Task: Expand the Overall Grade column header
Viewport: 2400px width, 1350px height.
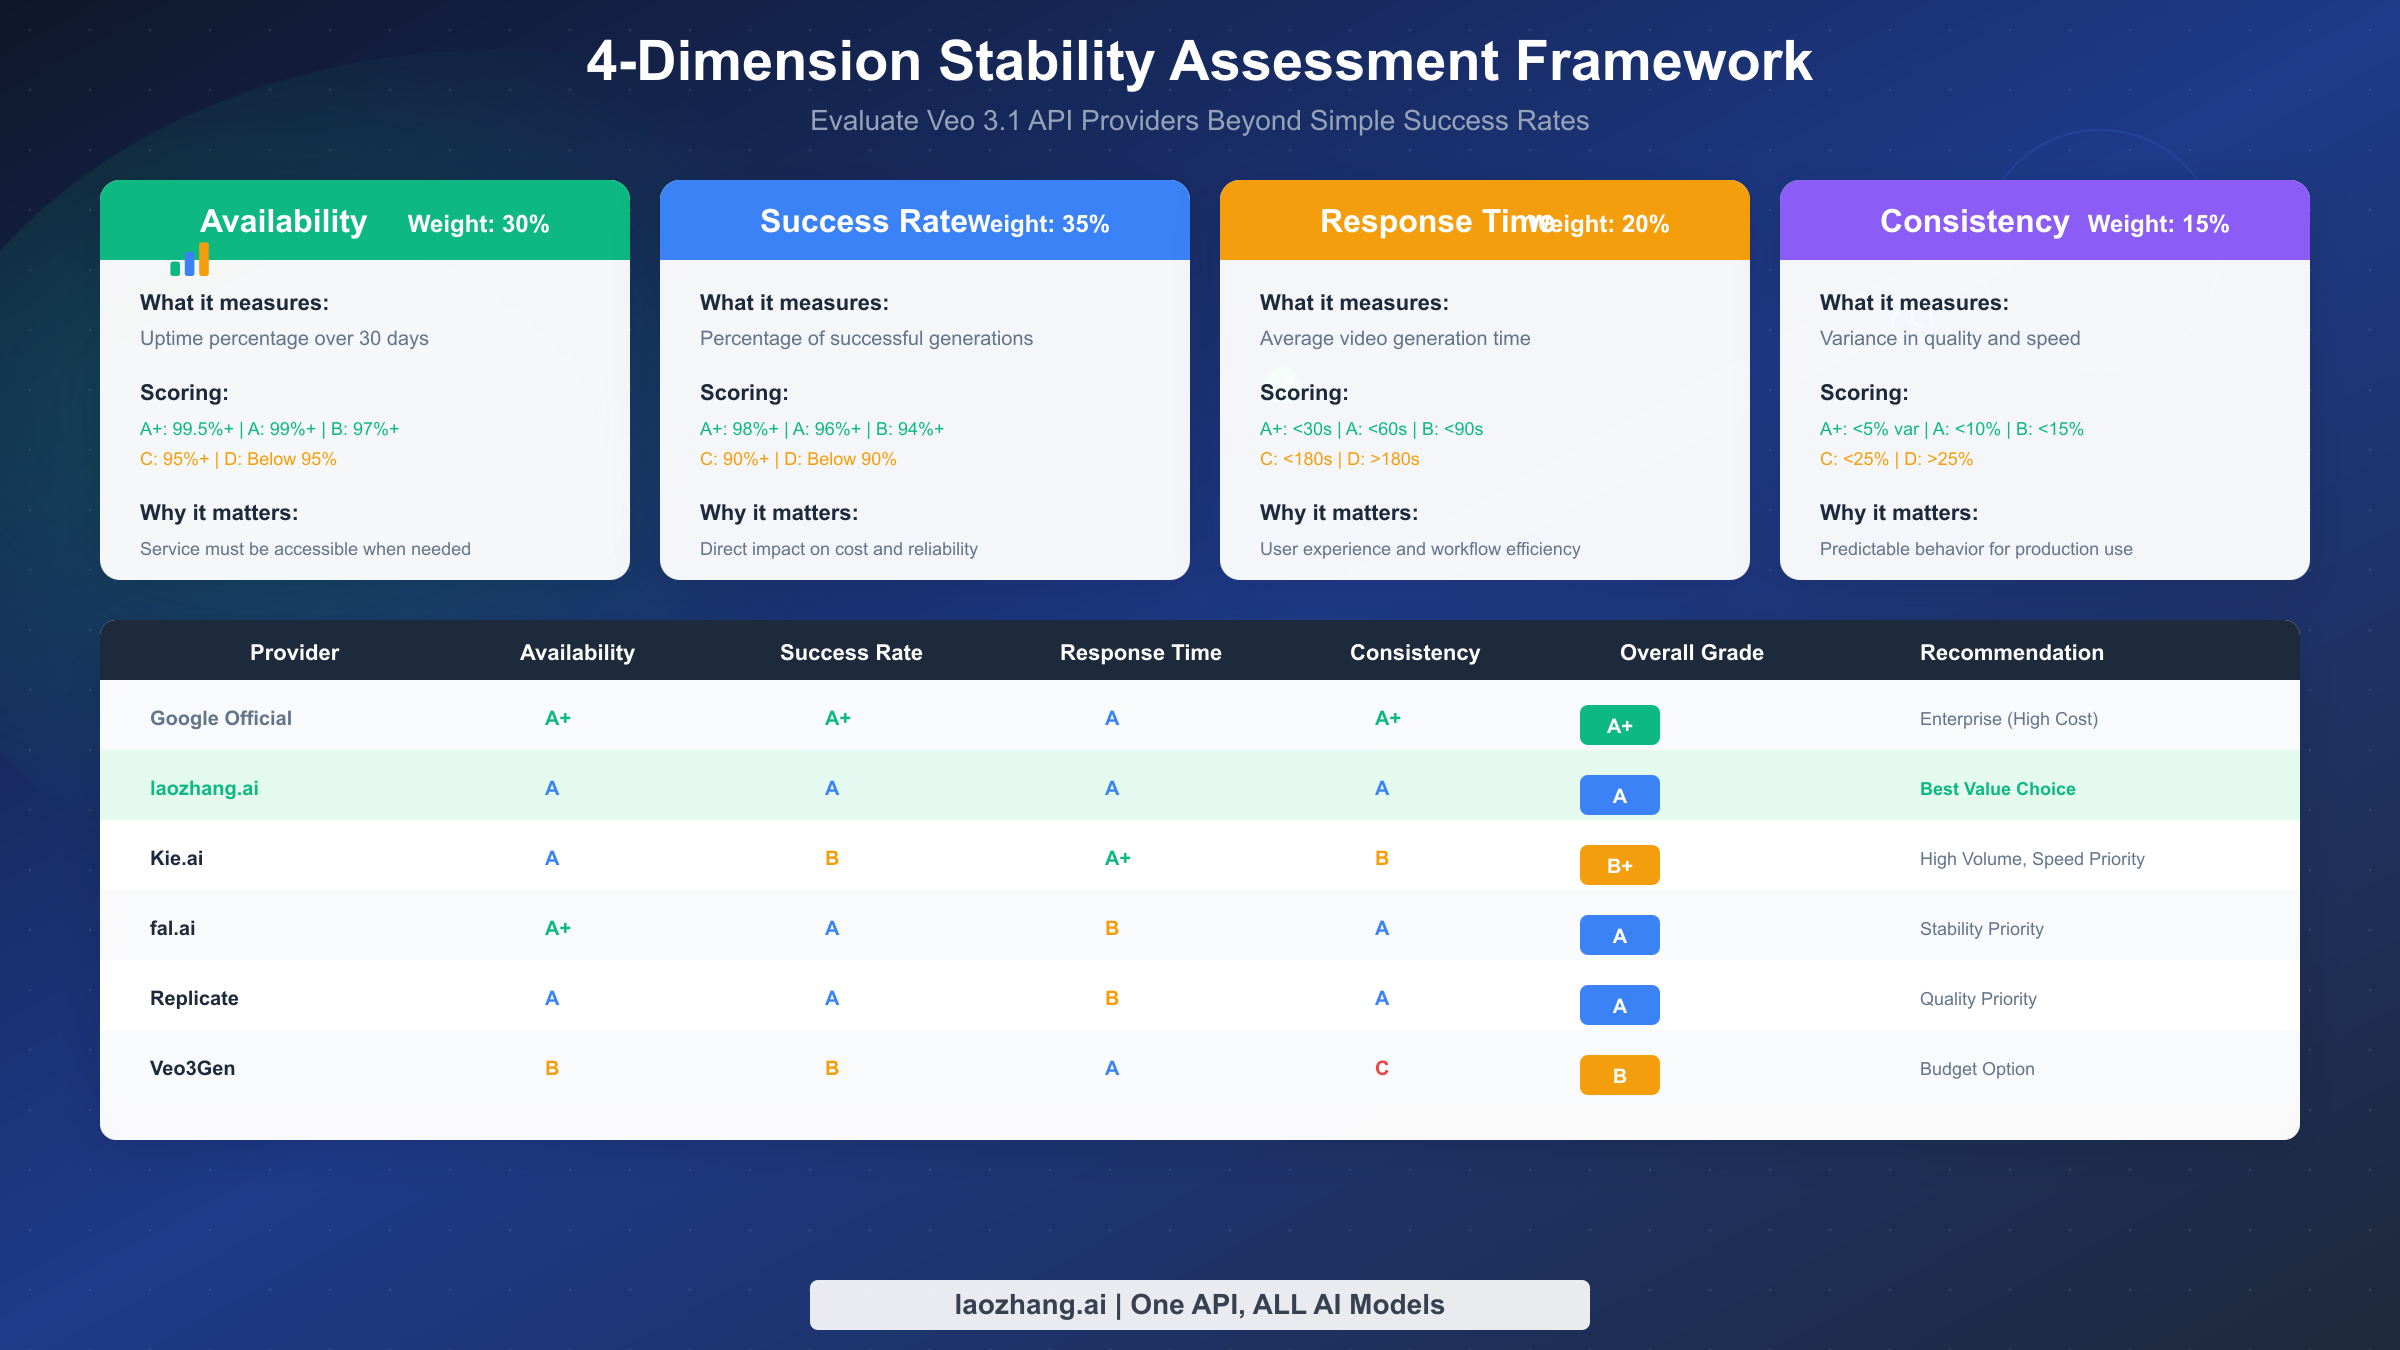Action: pos(1690,652)
